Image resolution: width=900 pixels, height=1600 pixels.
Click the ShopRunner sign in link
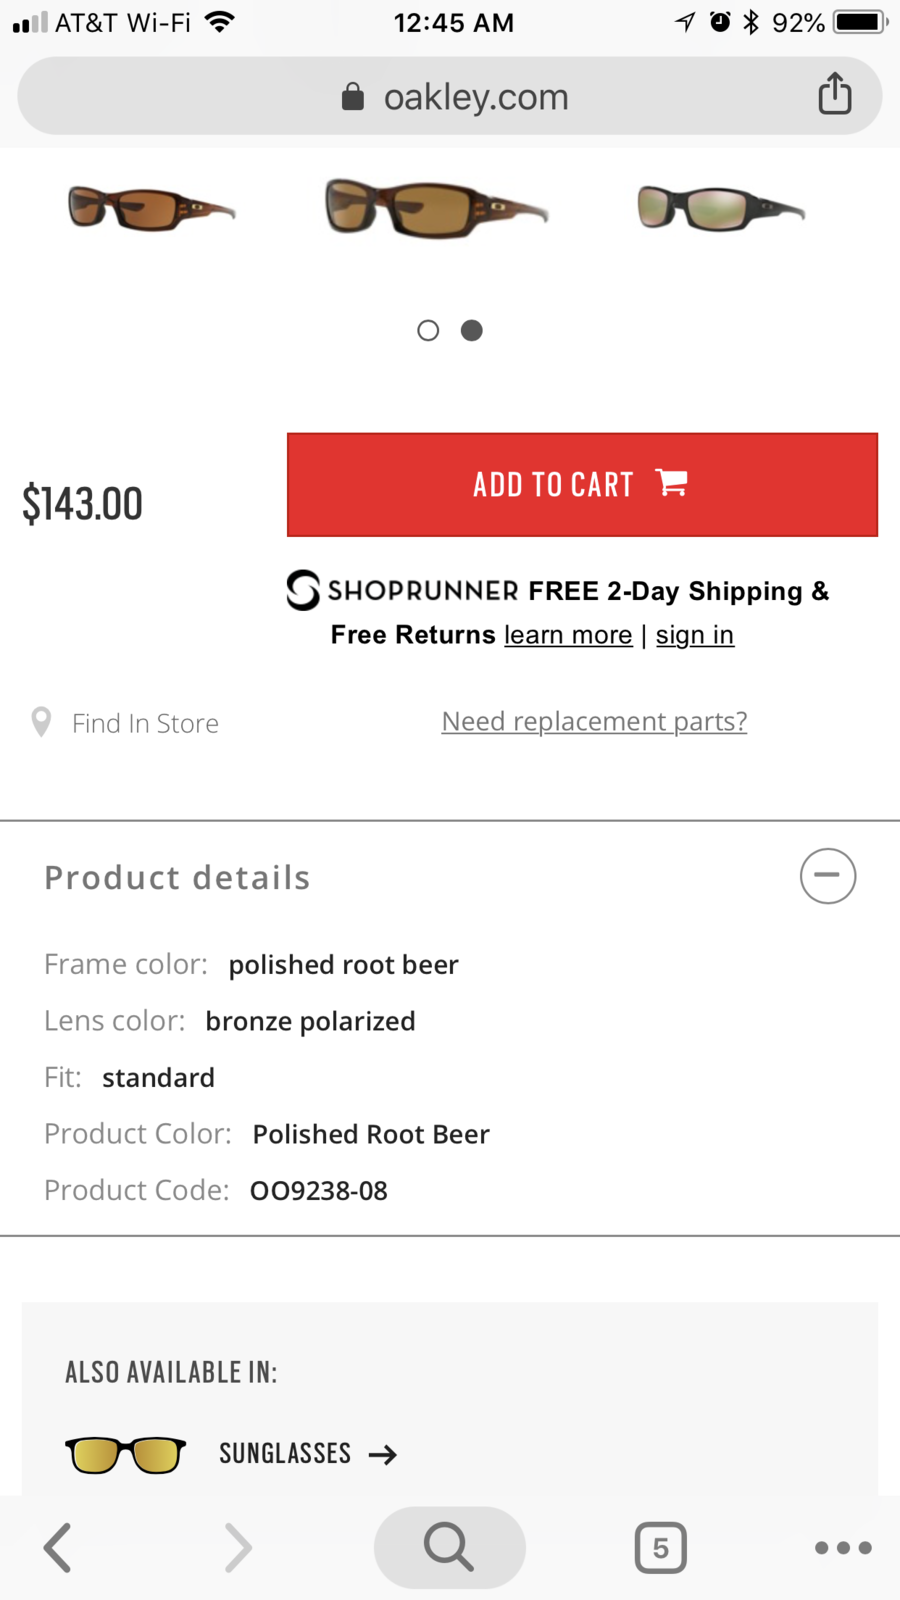coord(695,635)
